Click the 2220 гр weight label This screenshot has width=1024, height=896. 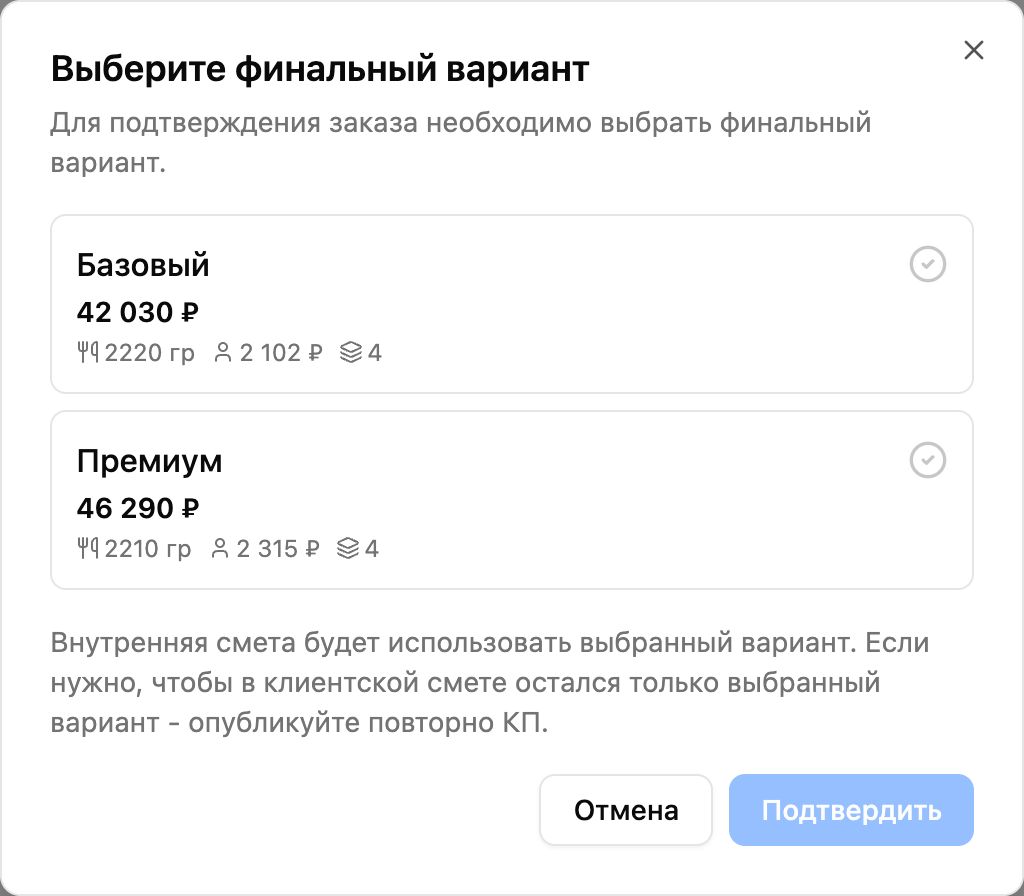pos(150,353)
